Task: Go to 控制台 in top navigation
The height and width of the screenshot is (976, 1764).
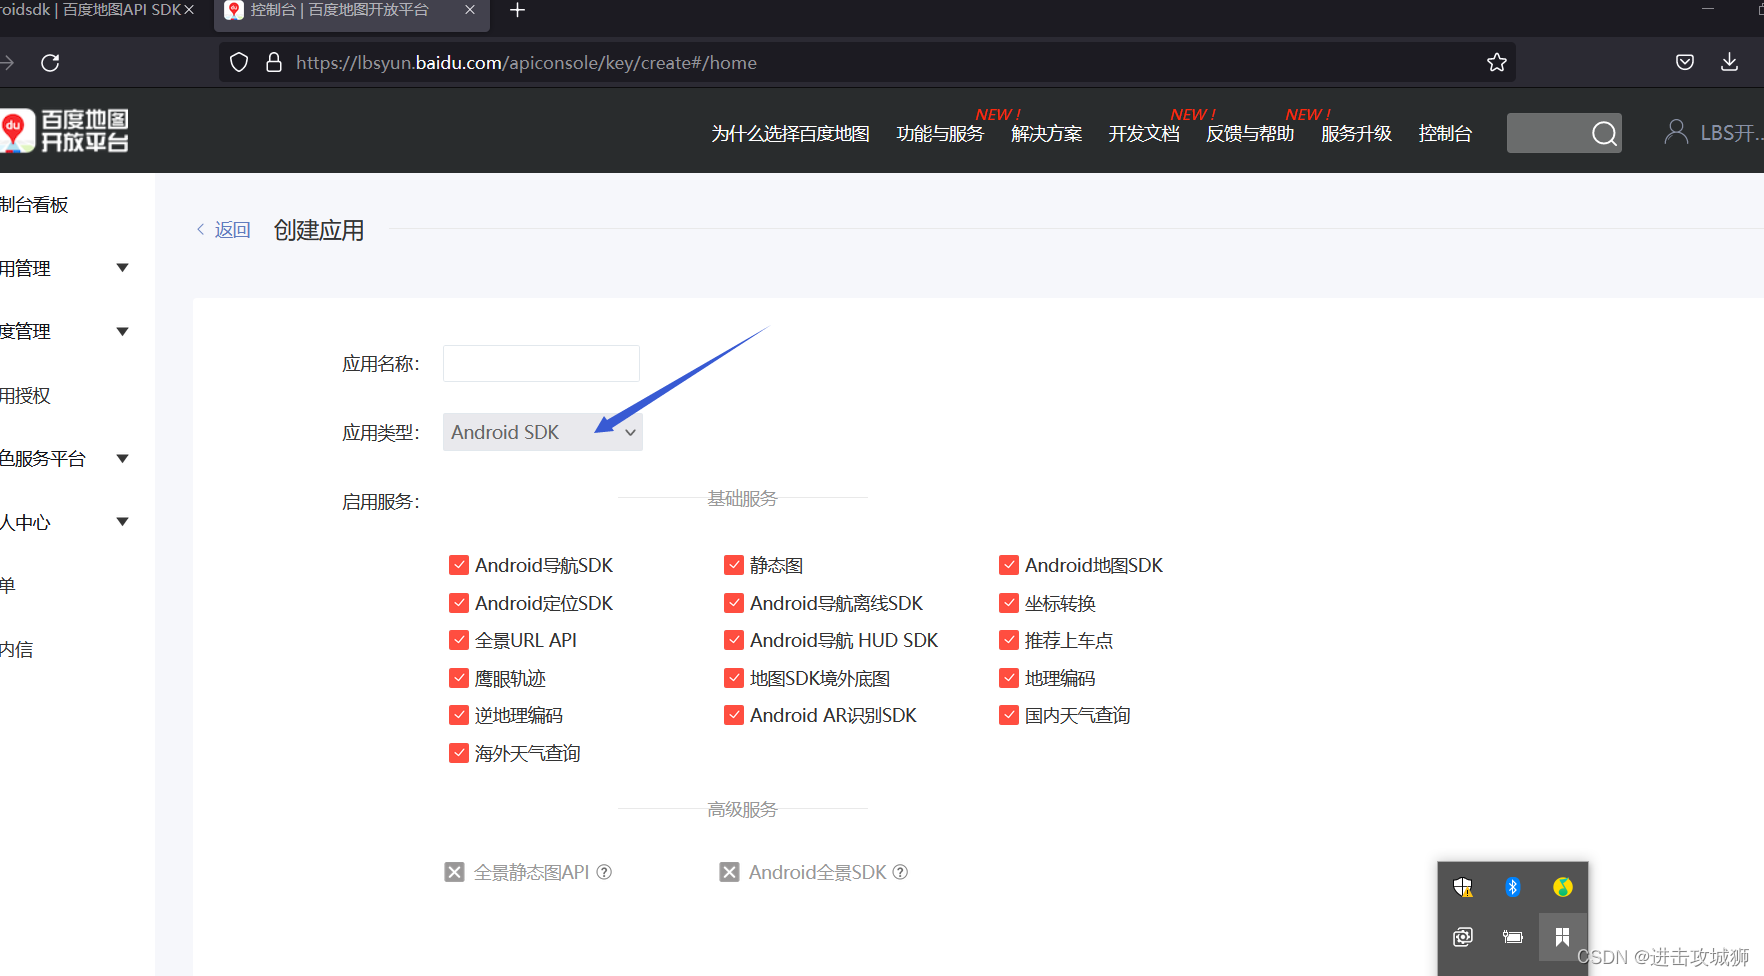Action: 1445,134
